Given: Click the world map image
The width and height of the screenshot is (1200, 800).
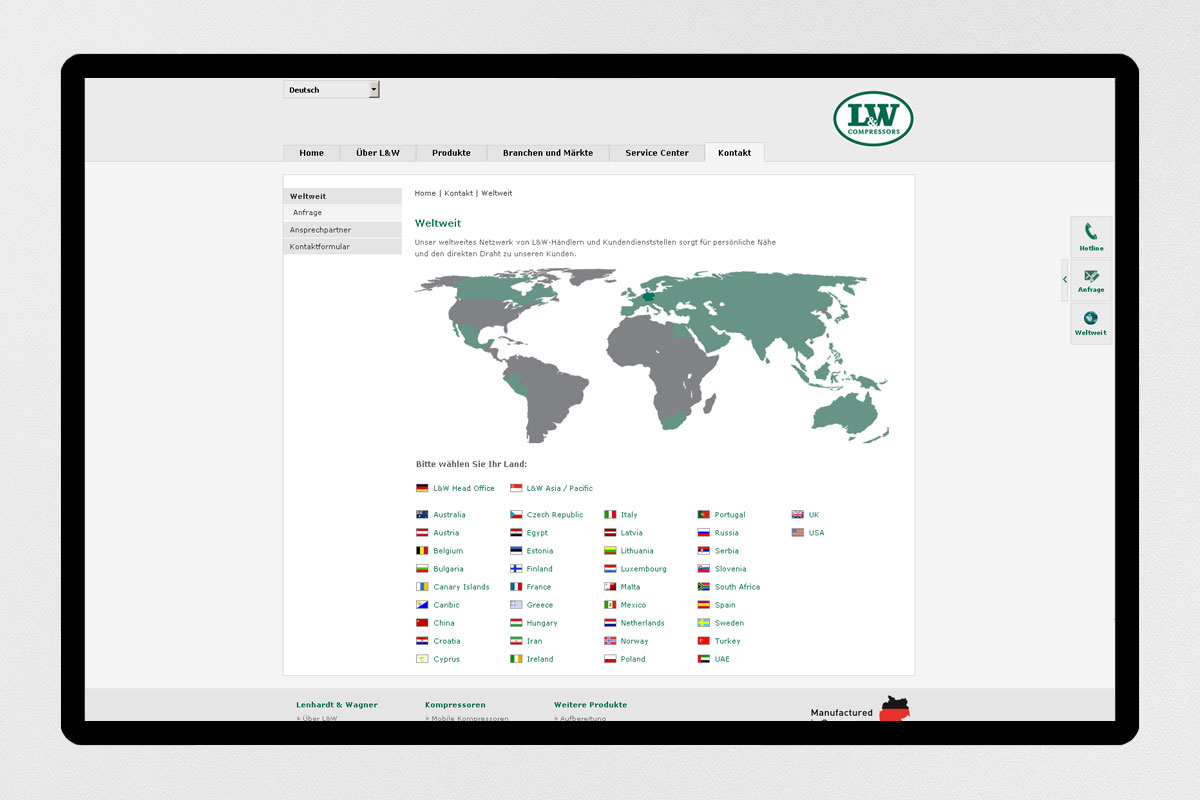Looking at the screenshot, I should (x=651, y=355).
